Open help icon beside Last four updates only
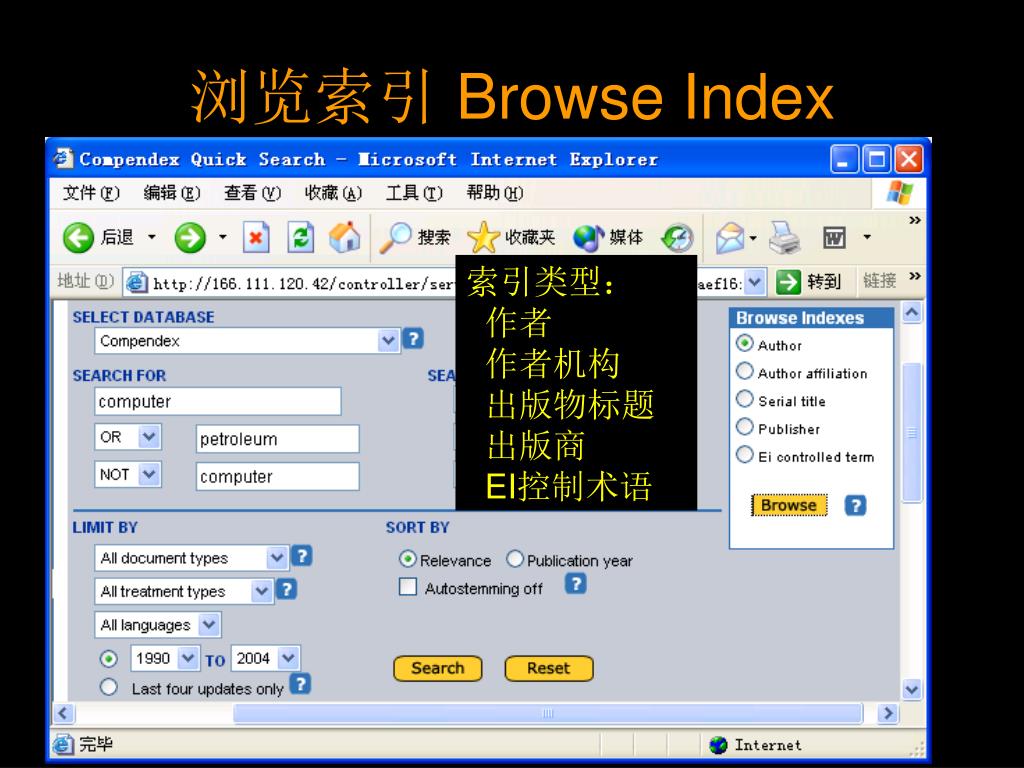Screen dimensions: 1024x768 click(300, 684)
